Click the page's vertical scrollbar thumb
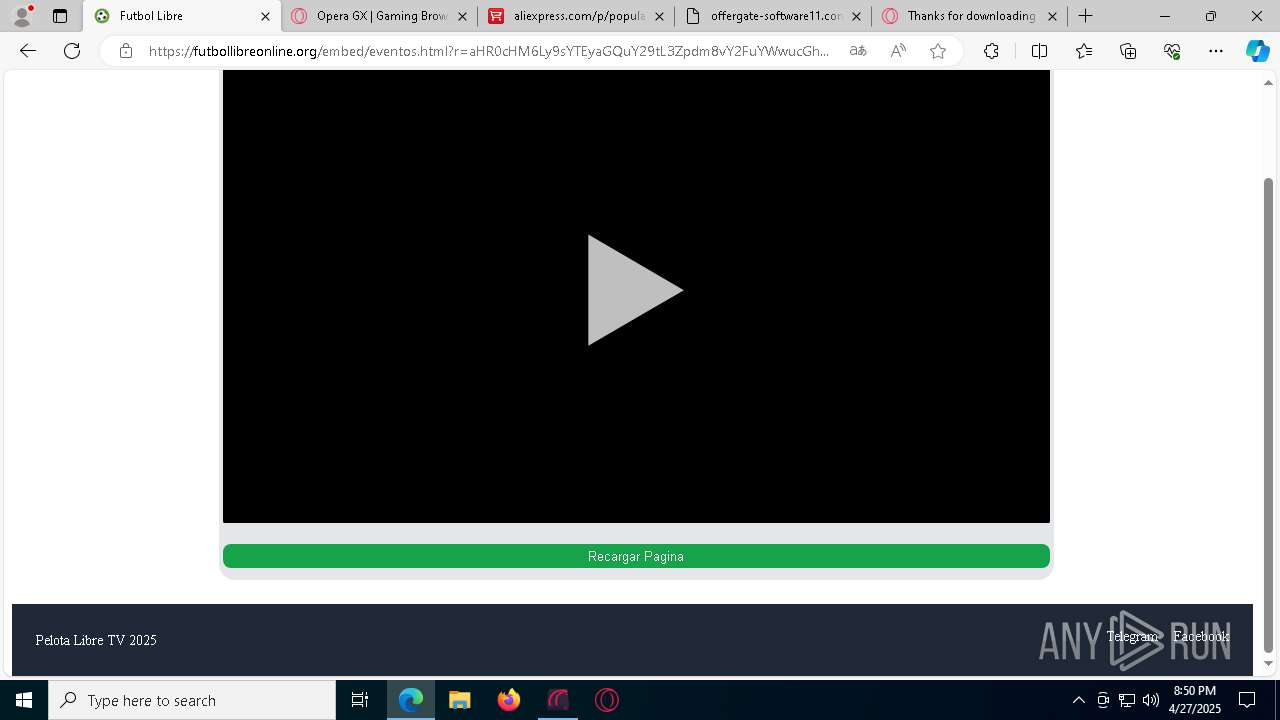The image size is (1280, 720). coord(1268,415)
